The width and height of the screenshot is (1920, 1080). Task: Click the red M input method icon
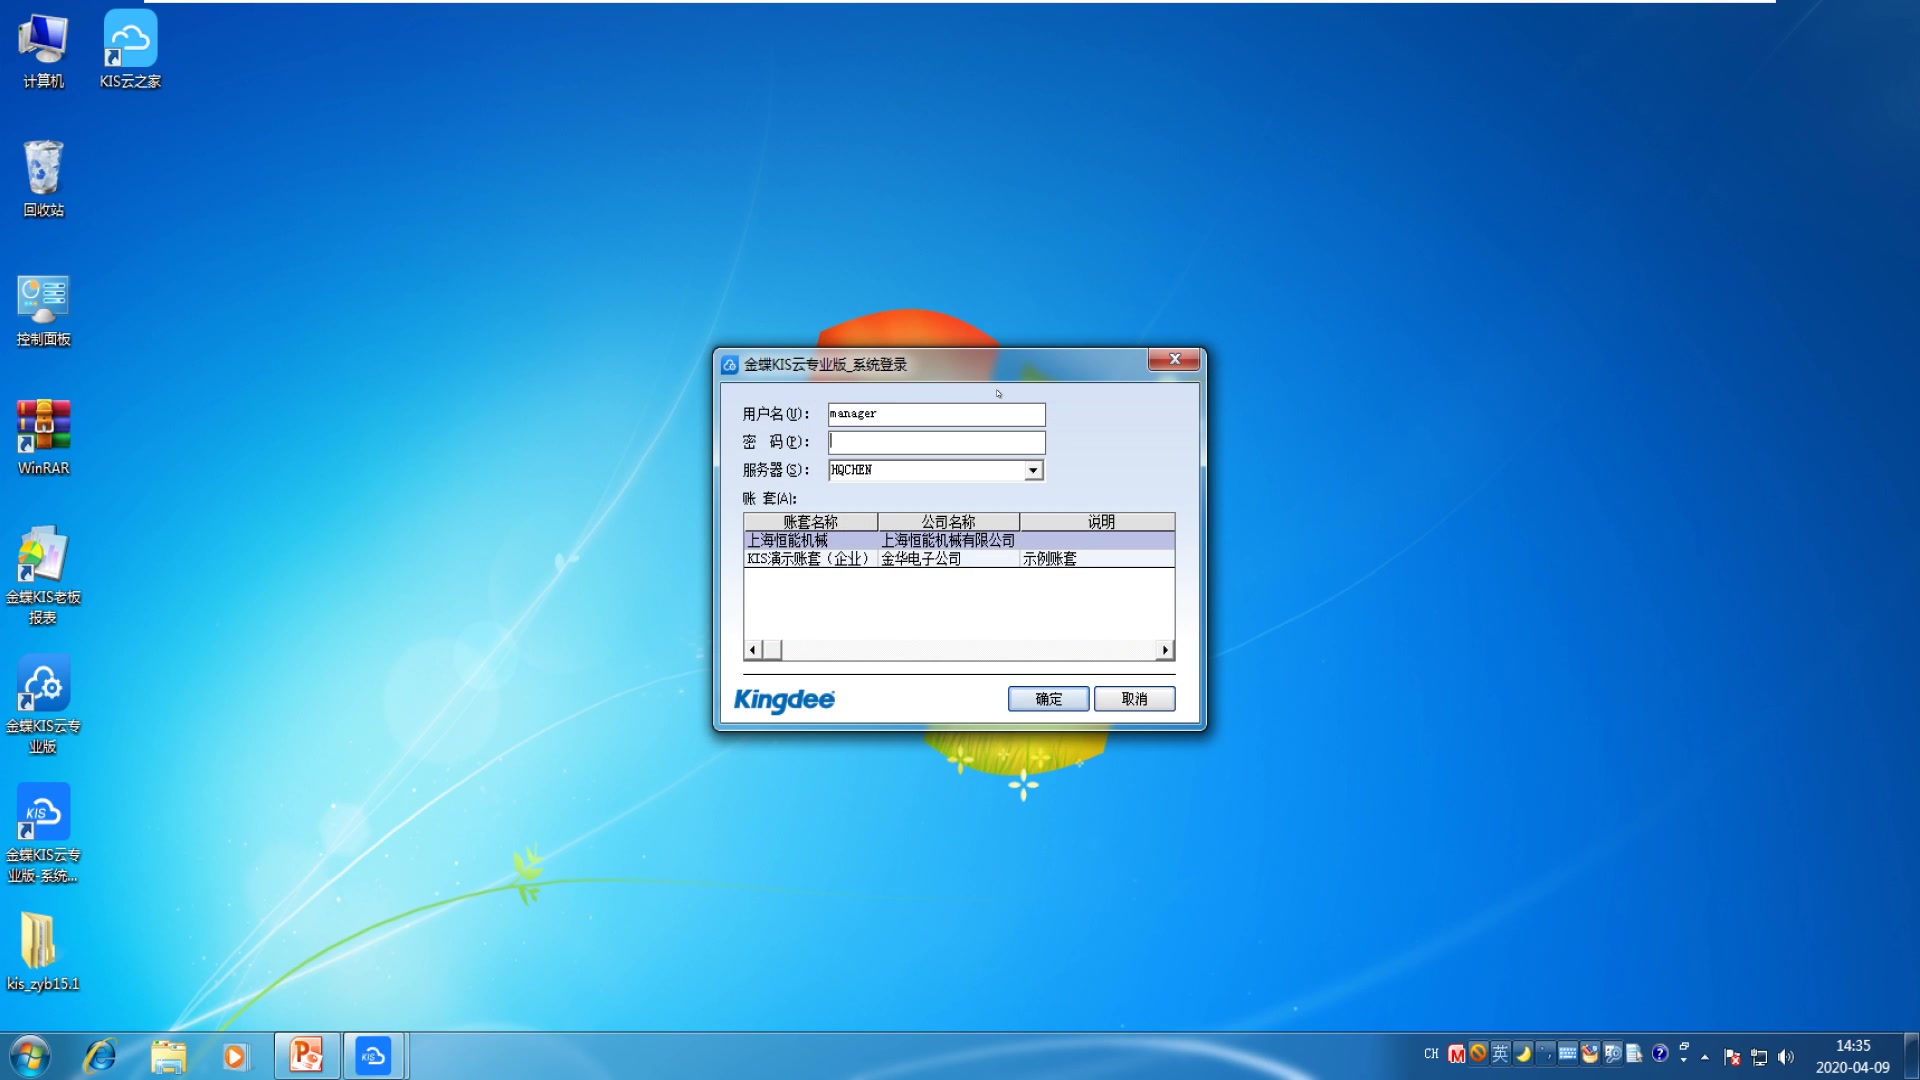pos(1456,1054)
